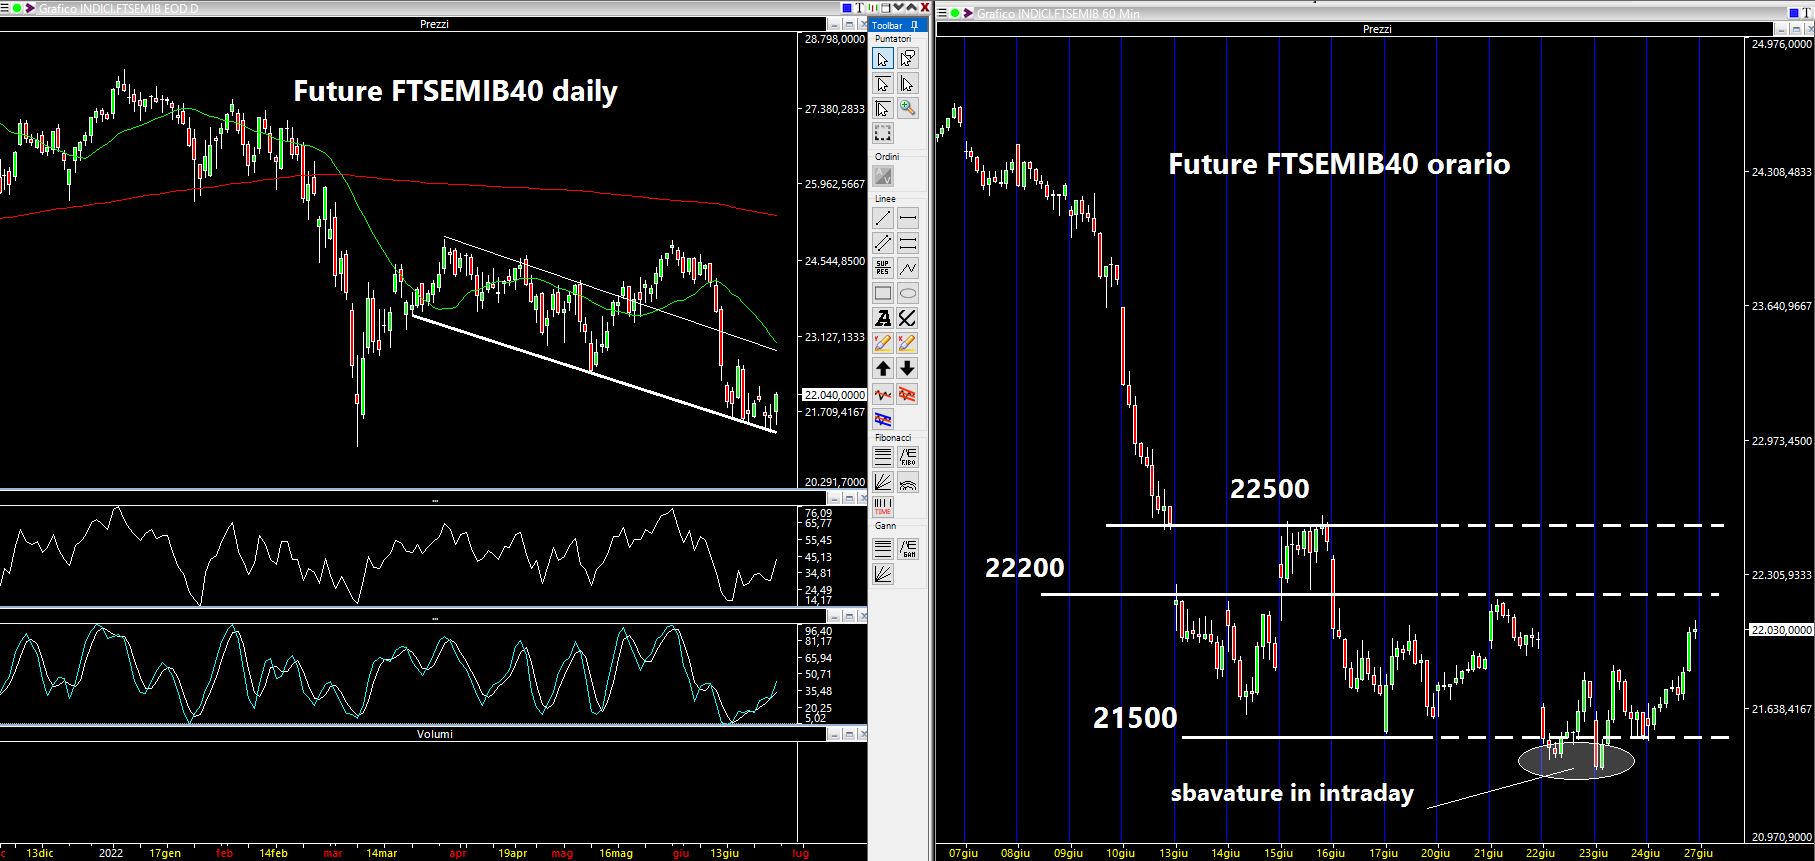The height and width of the screenshot is (861, 1815).
Task: Click the Puntatori section label
Action: (x=893, y=38)
